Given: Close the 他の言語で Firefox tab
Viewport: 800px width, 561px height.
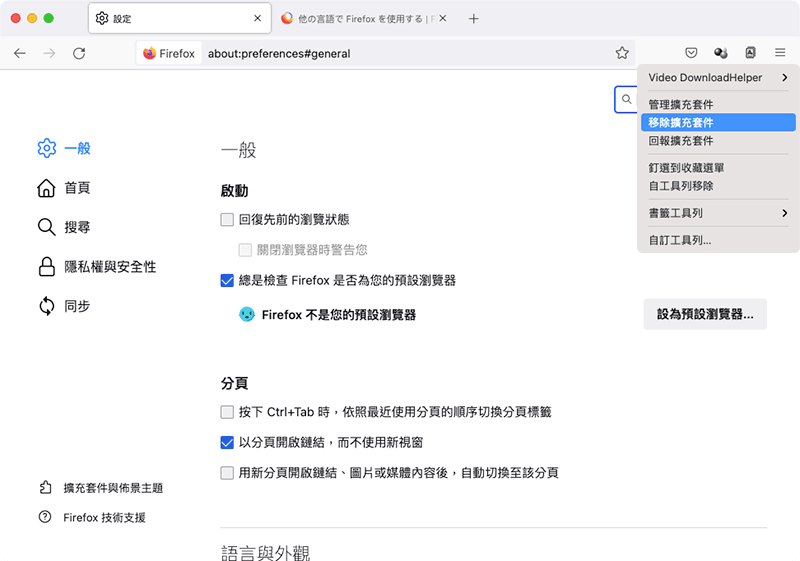Looking at the screenshot, I should (x=443, y=18).
